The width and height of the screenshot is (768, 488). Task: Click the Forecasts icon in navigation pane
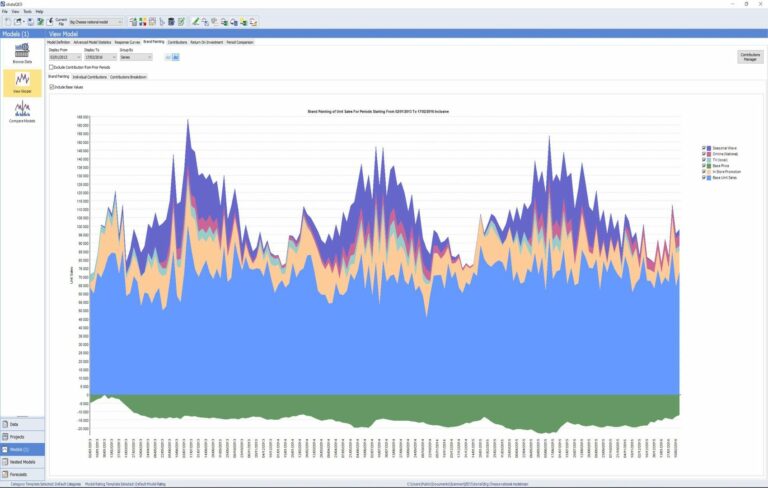pyautogui.click(x=5, y=474)
